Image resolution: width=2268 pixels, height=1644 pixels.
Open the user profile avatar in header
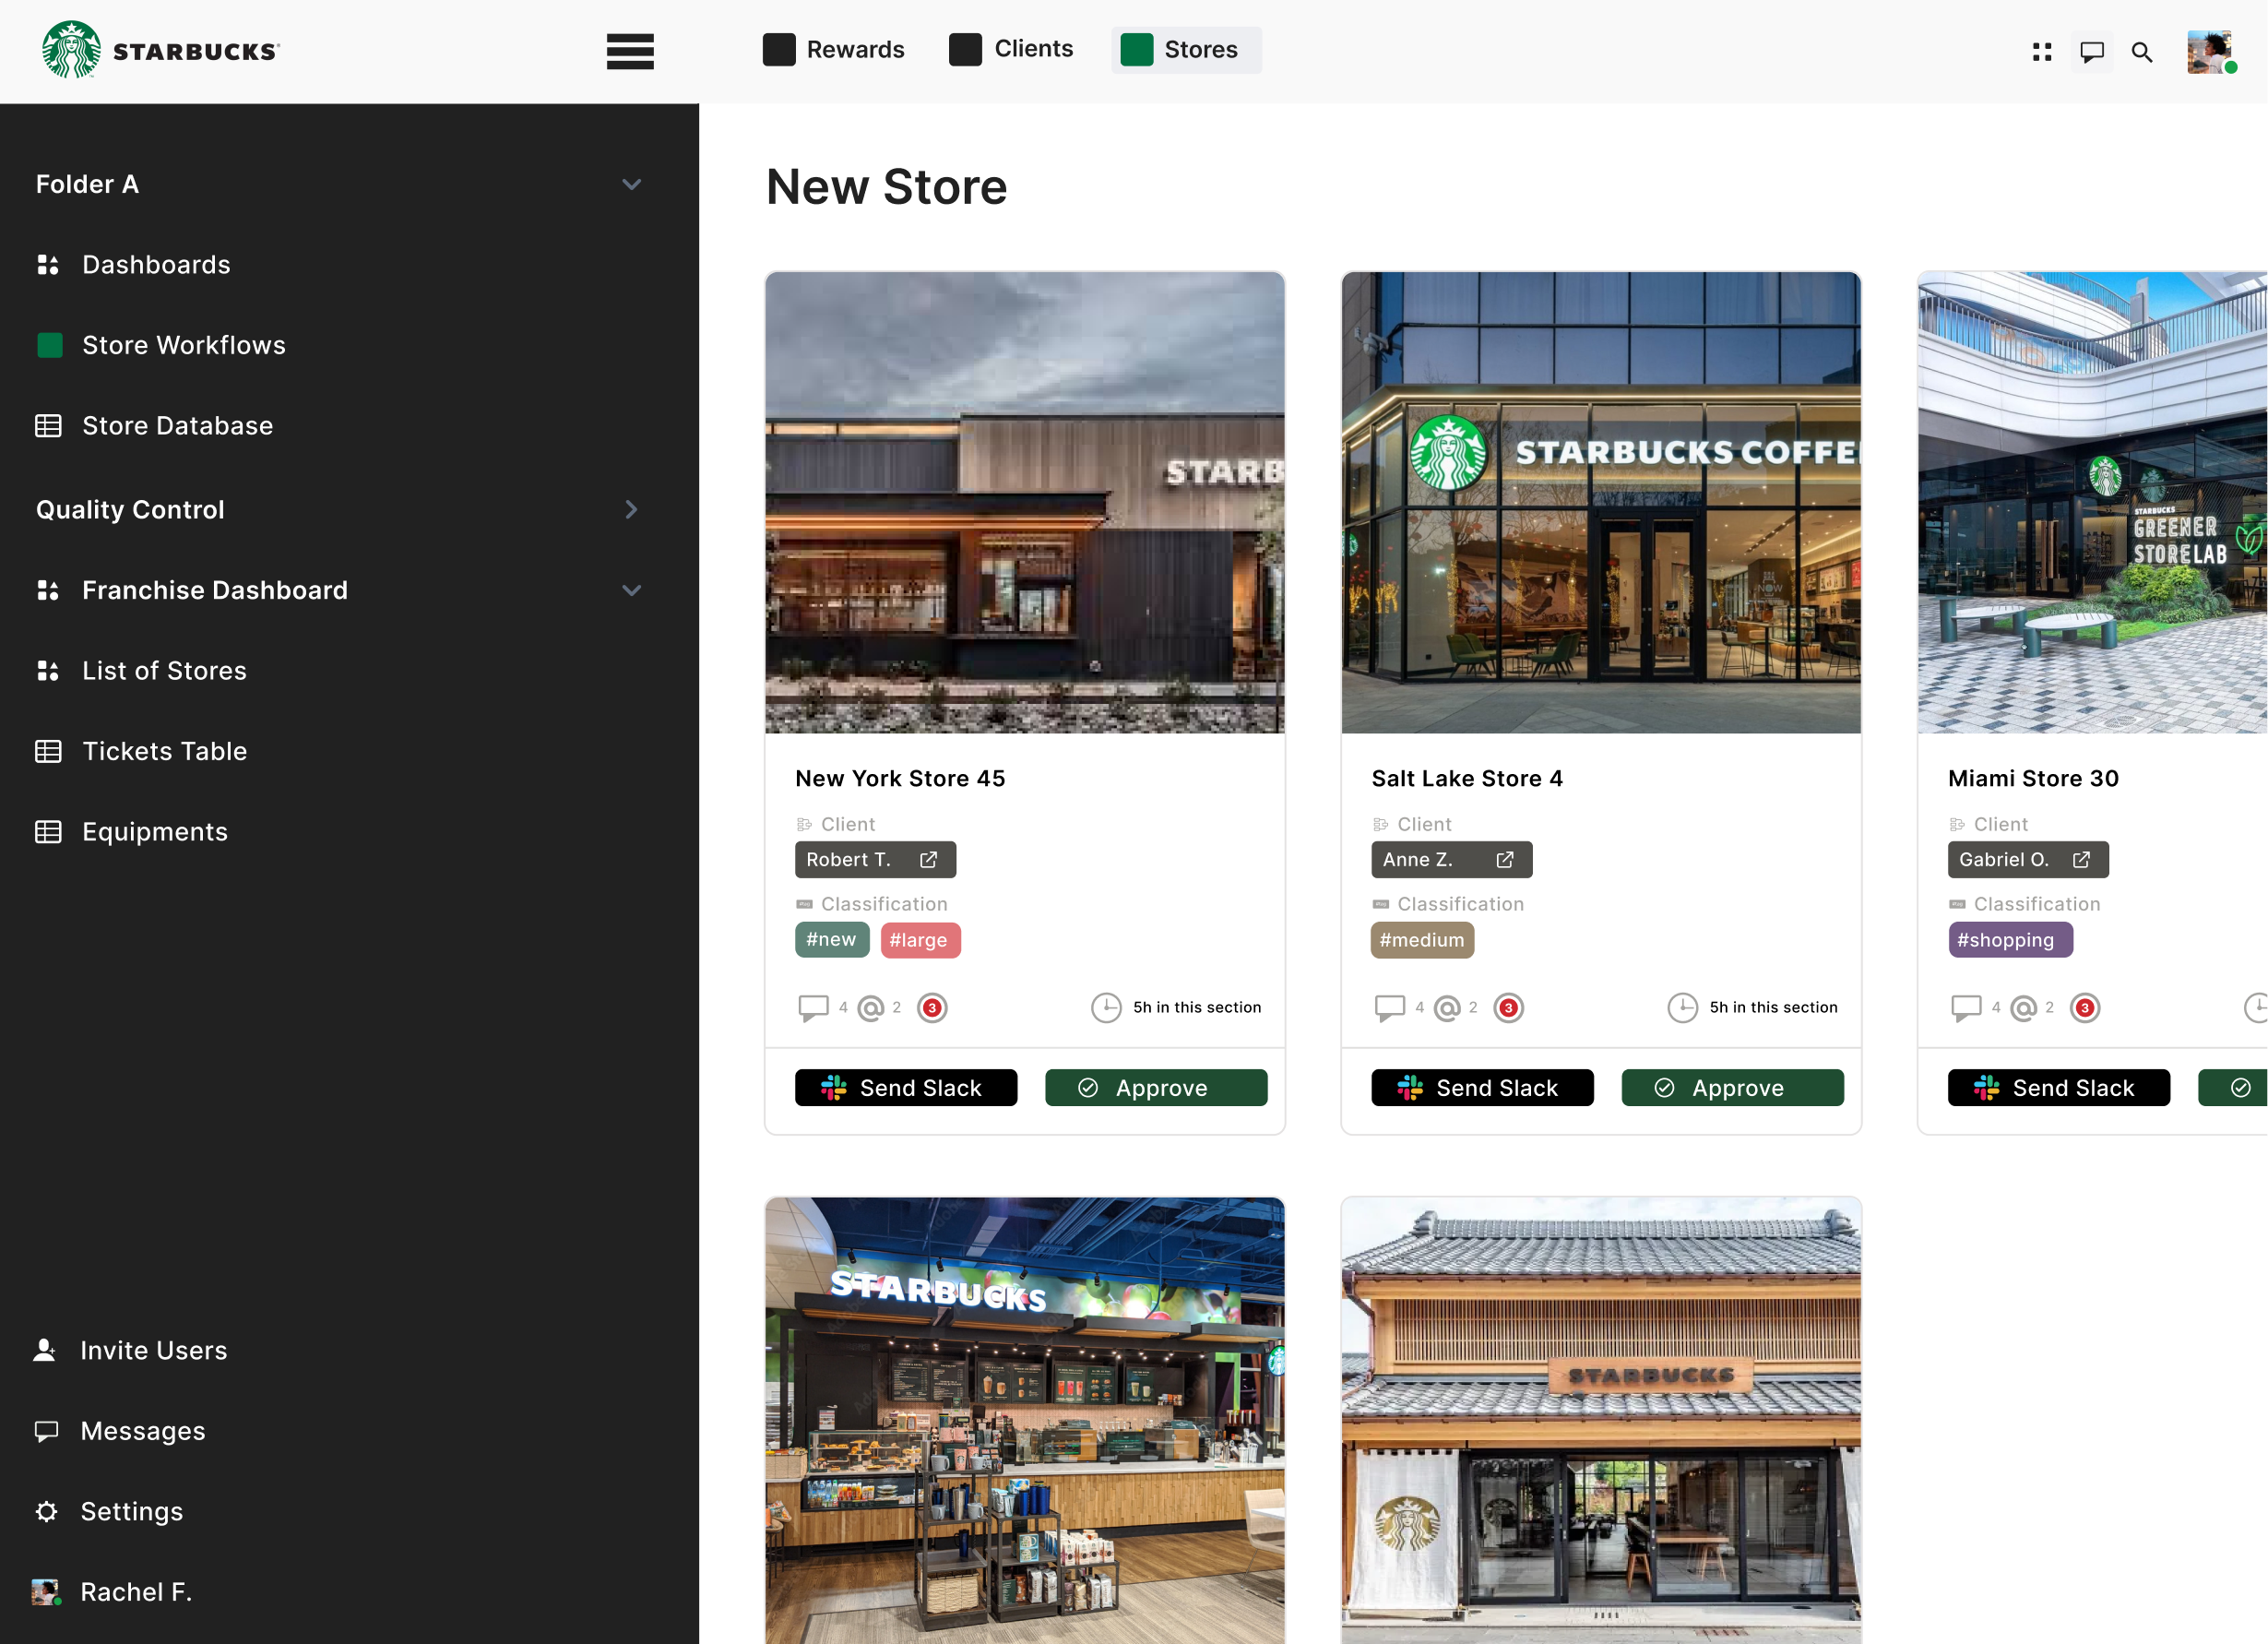2210,52
